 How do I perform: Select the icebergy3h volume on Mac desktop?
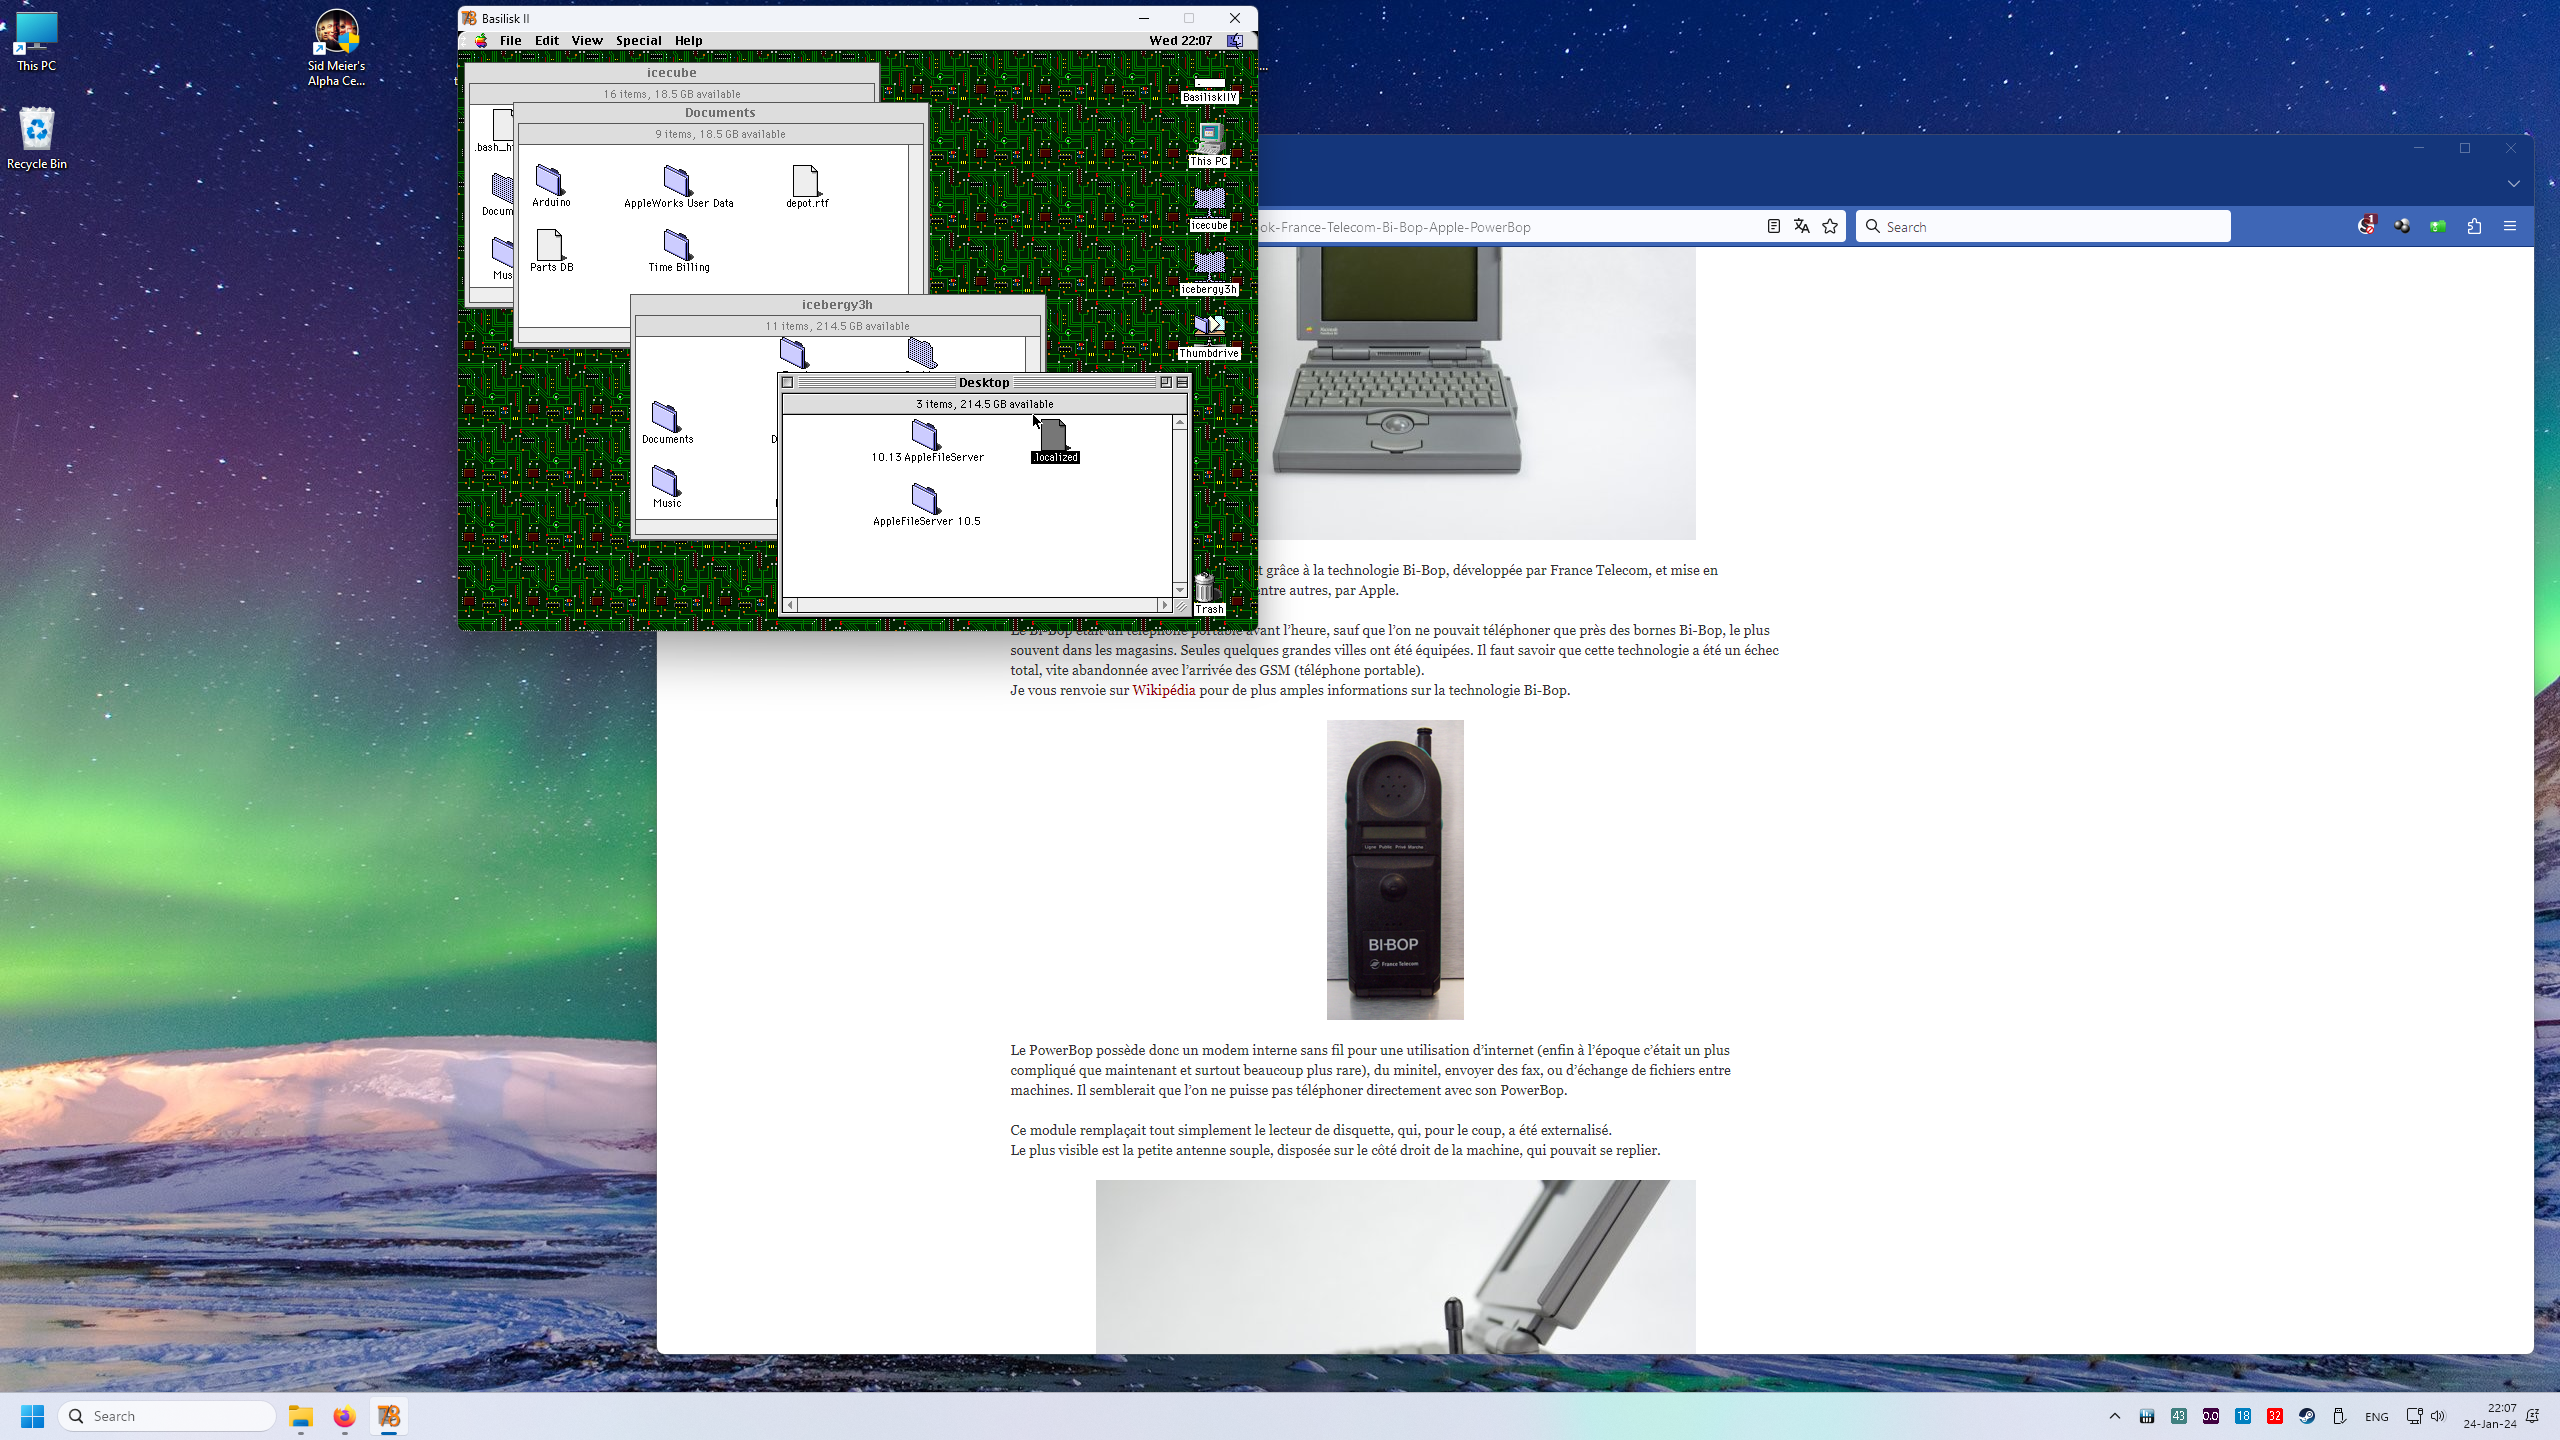[1209, 273]
